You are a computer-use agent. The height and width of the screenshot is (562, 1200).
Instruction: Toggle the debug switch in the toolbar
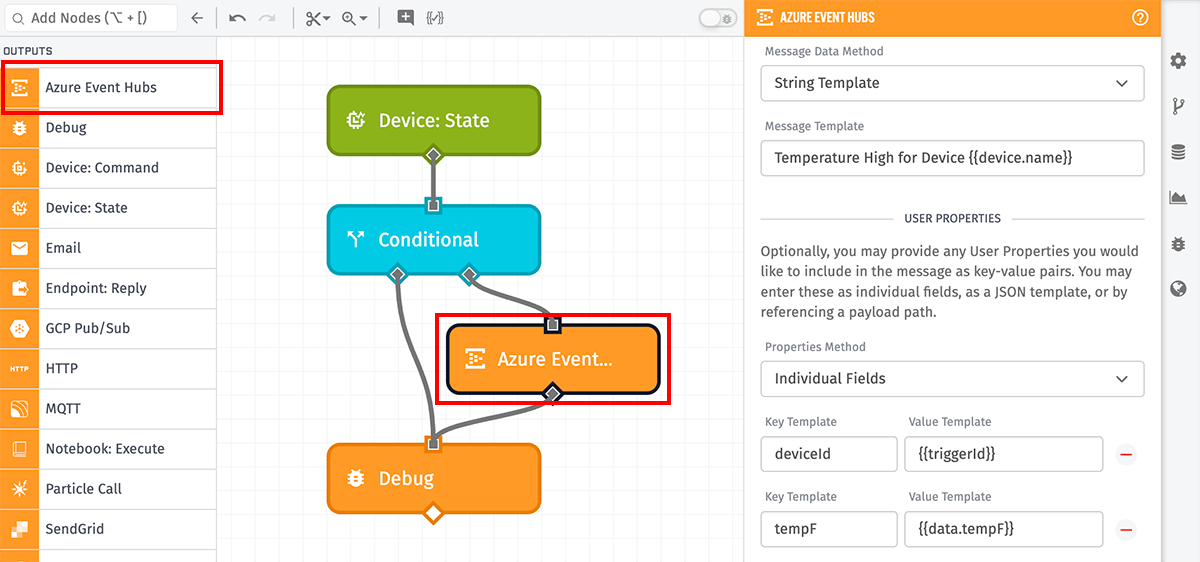(718, 18)
